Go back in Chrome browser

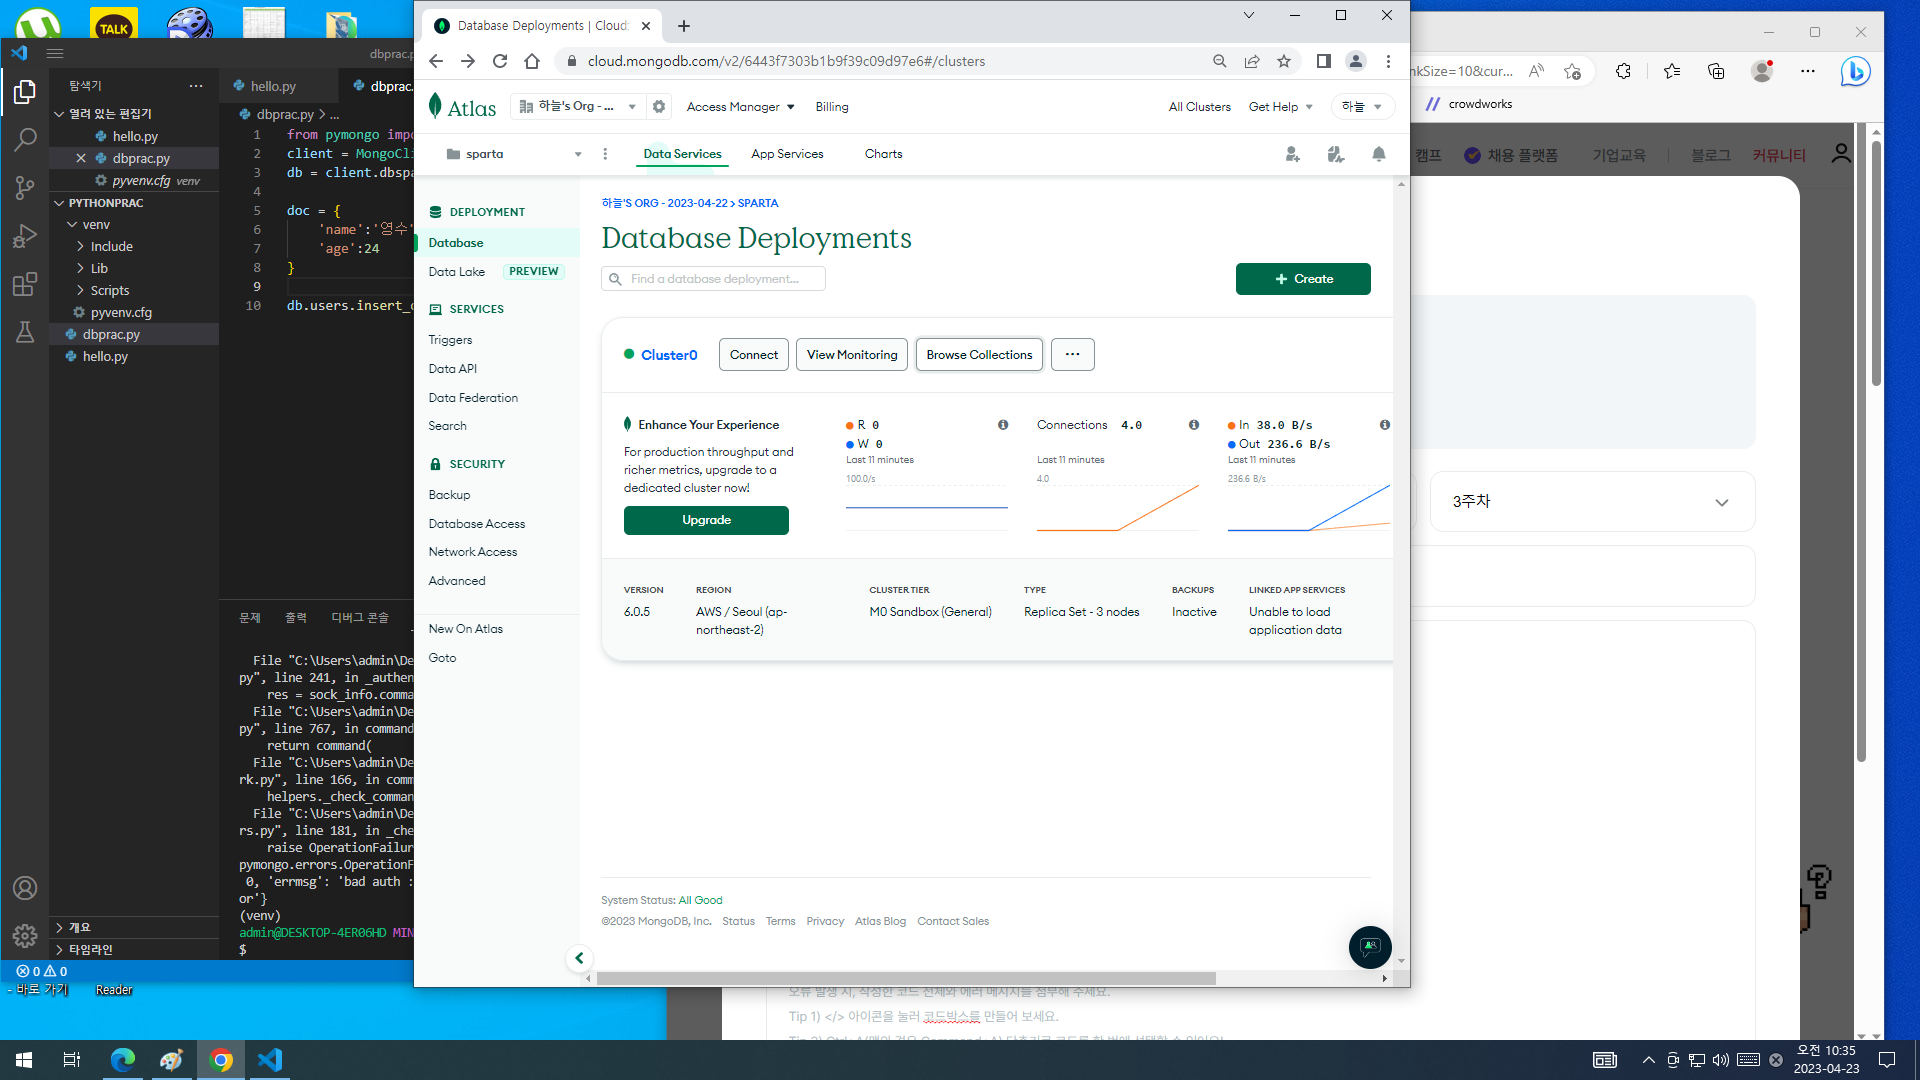[x=436, y=61]
